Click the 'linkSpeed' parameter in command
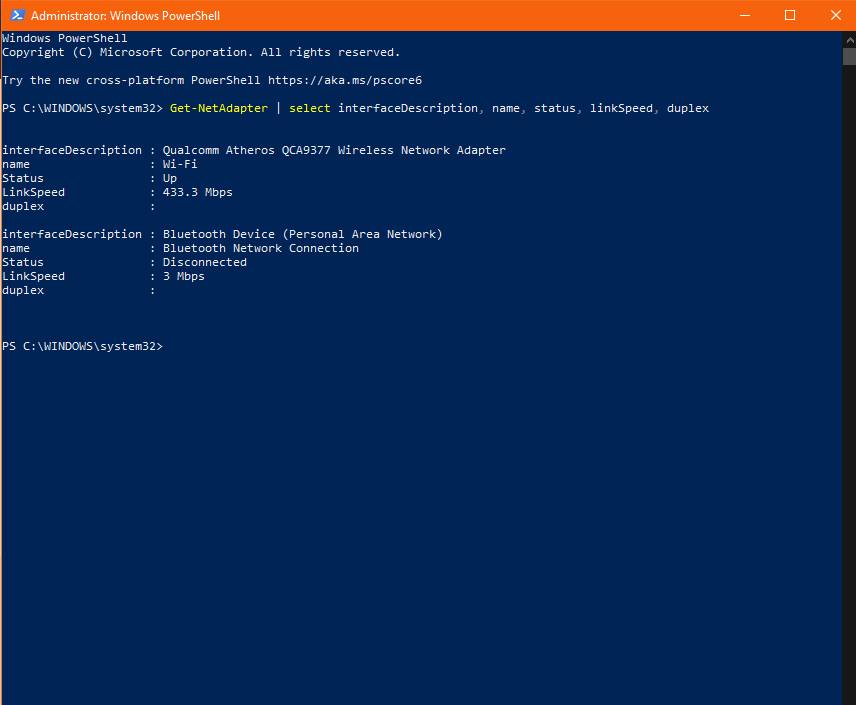856x705 pixels. click(621, 108)
